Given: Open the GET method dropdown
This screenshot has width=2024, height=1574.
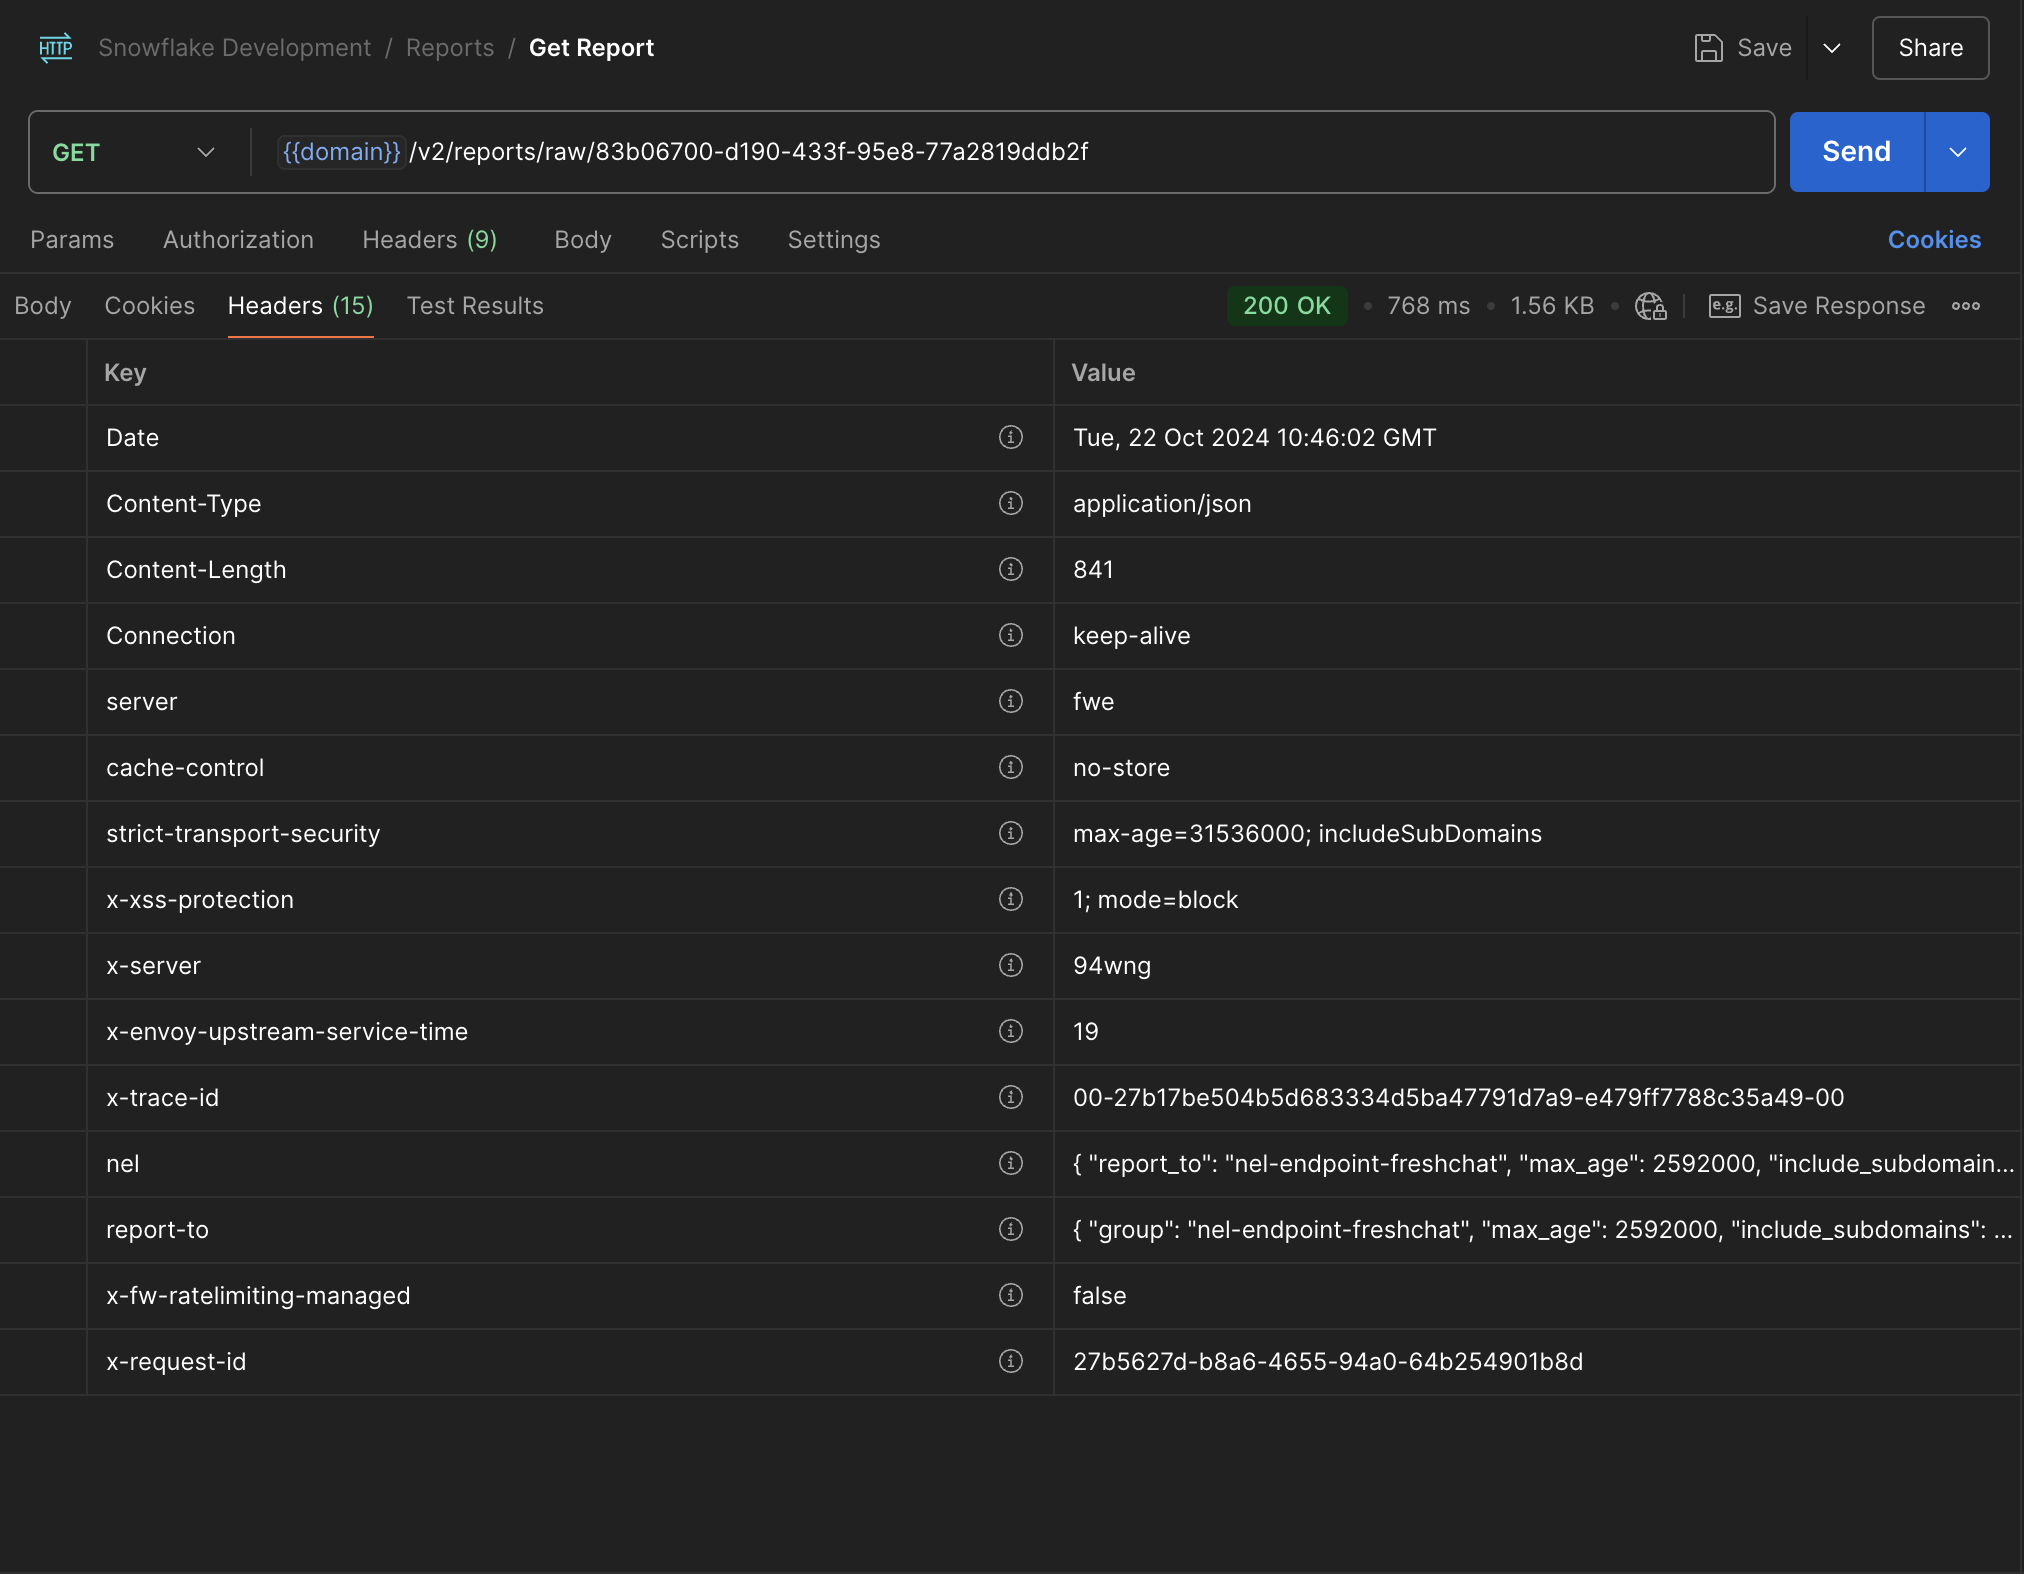Looking at the screenshot, I should pyautogui.click(x=134, y=152).
